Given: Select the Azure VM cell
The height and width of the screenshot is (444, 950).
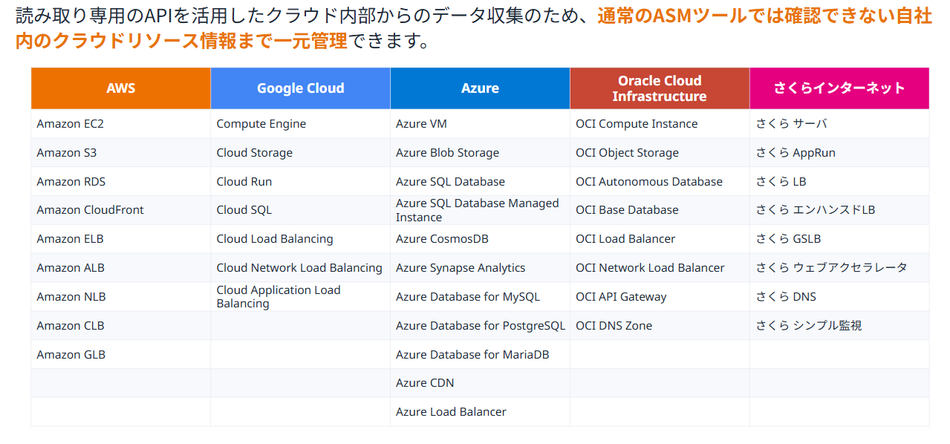Looking at the screenshot, I should 480,124.
